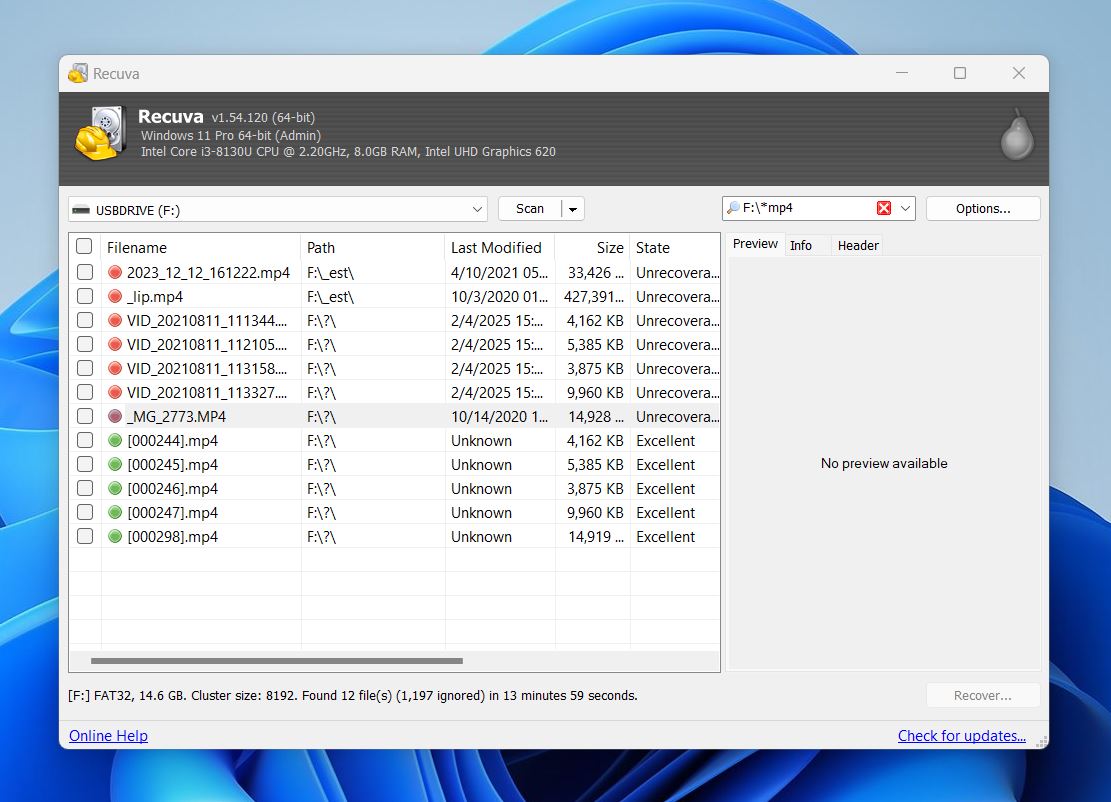This screenshot has height=802, width=1111.
Task: Sort by the Path column header
Action: coord(373,248)
